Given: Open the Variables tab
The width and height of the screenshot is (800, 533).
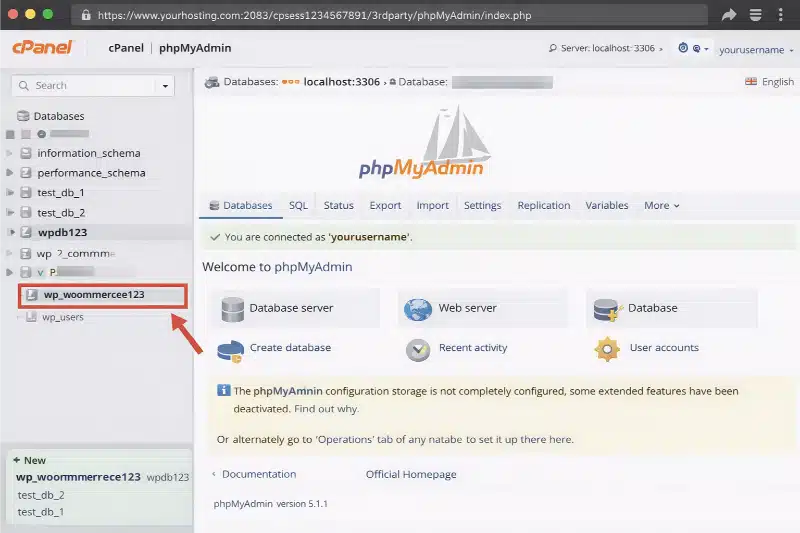Looking at the screenshot, I should pos(607,206).
